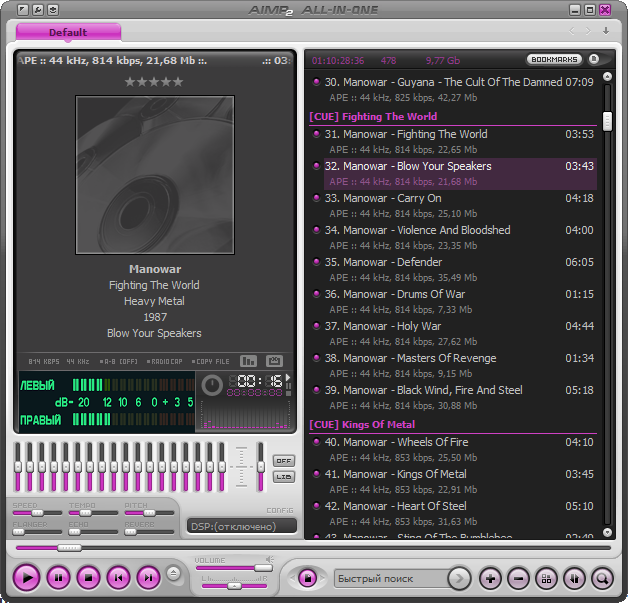Open the third title bar utilities icon
This screenshot has height=603, width=628.
coord(53,10)
